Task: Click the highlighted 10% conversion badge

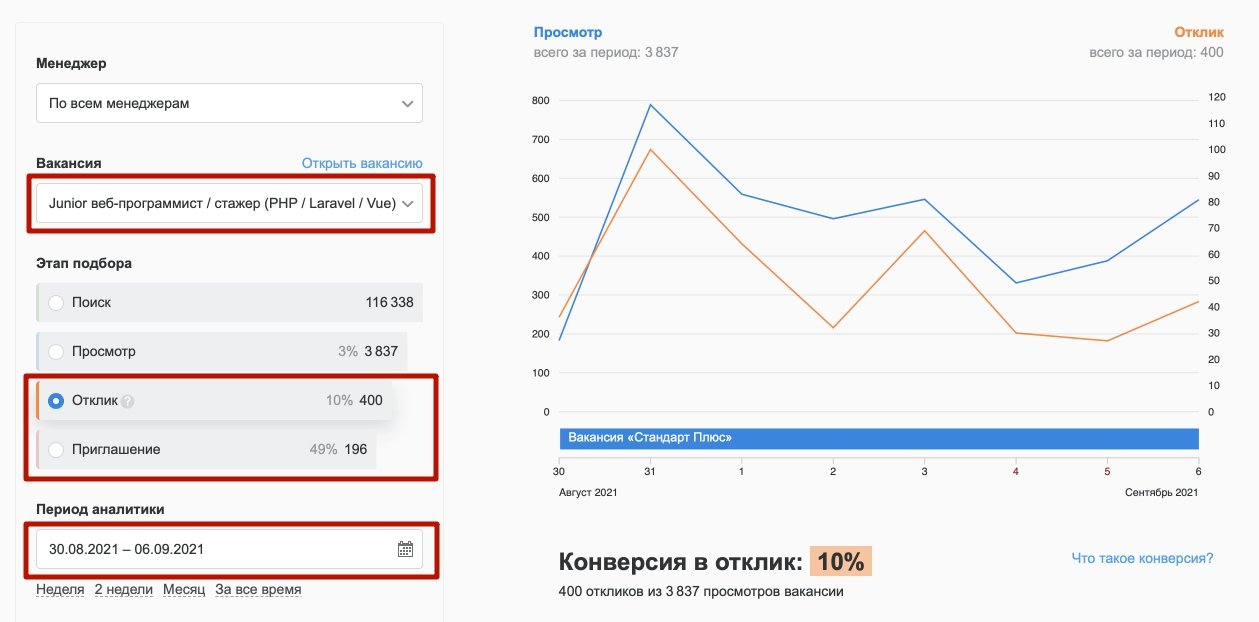Action: click(x=841, y=562)
